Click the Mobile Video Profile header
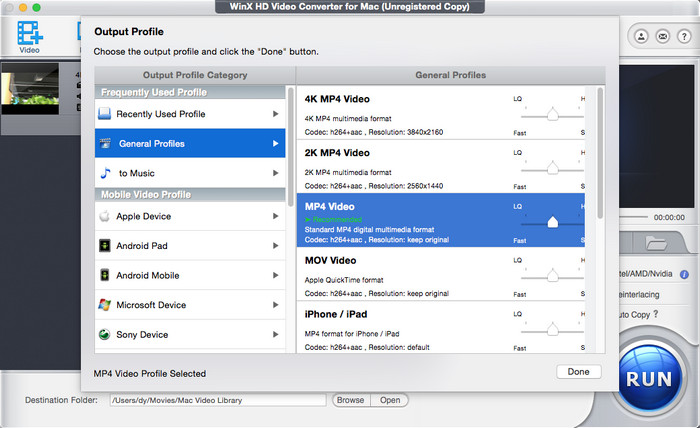Viewport: 700px width, 428px height. 190,194
